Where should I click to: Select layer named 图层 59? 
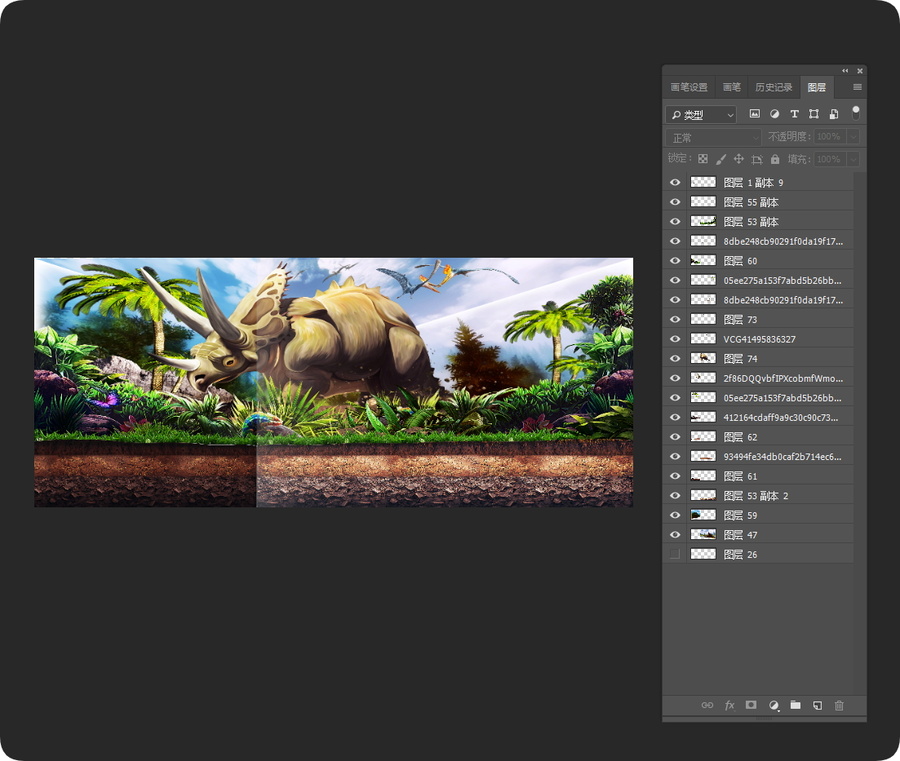tap(740, 515)
